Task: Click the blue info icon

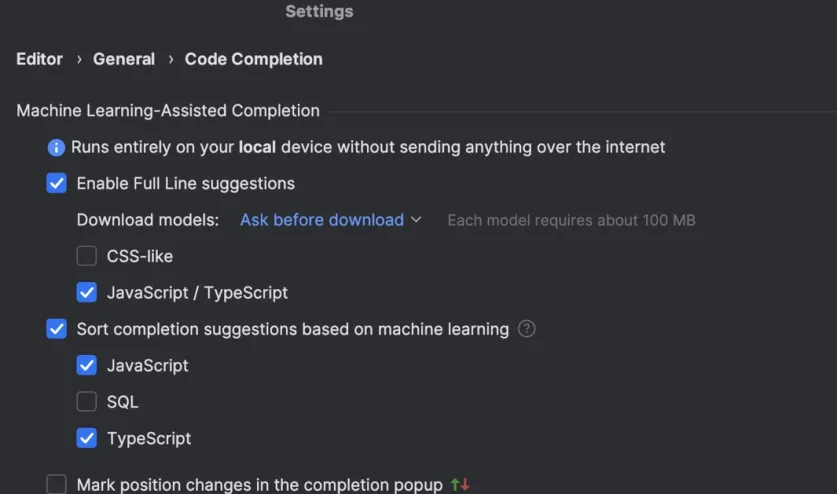Action: [57, 148]
